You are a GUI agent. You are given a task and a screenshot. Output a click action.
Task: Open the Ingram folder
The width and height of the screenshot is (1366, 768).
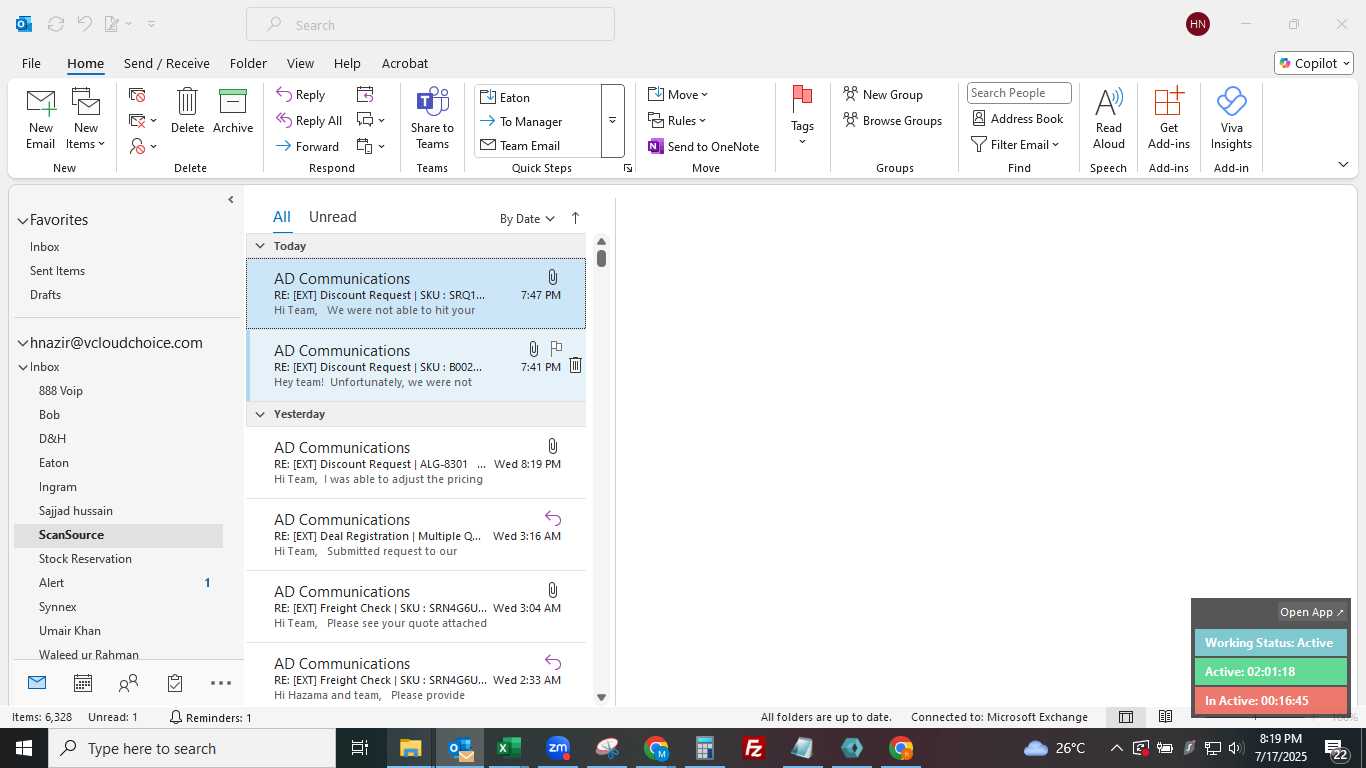click(x=57, y=487)
